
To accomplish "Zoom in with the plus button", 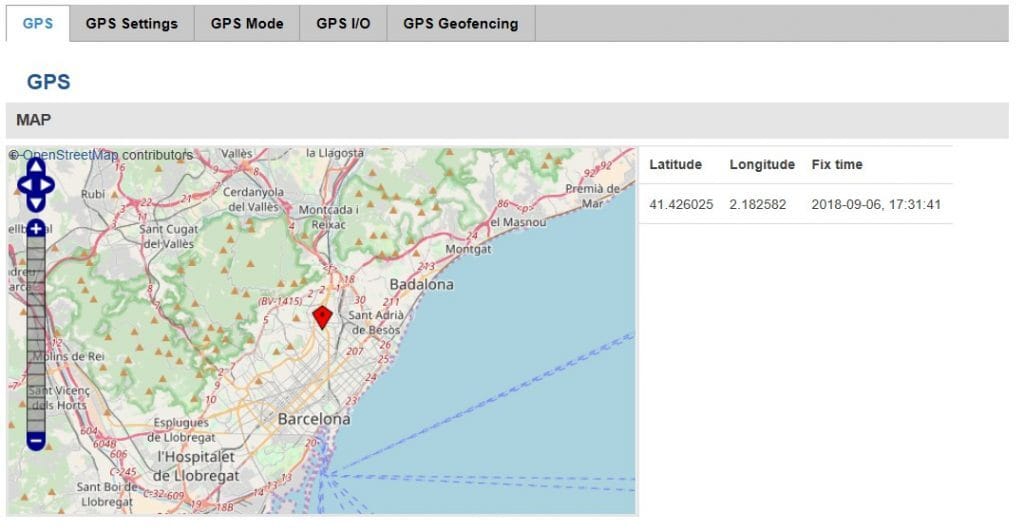I will click(x=36, y=229).
